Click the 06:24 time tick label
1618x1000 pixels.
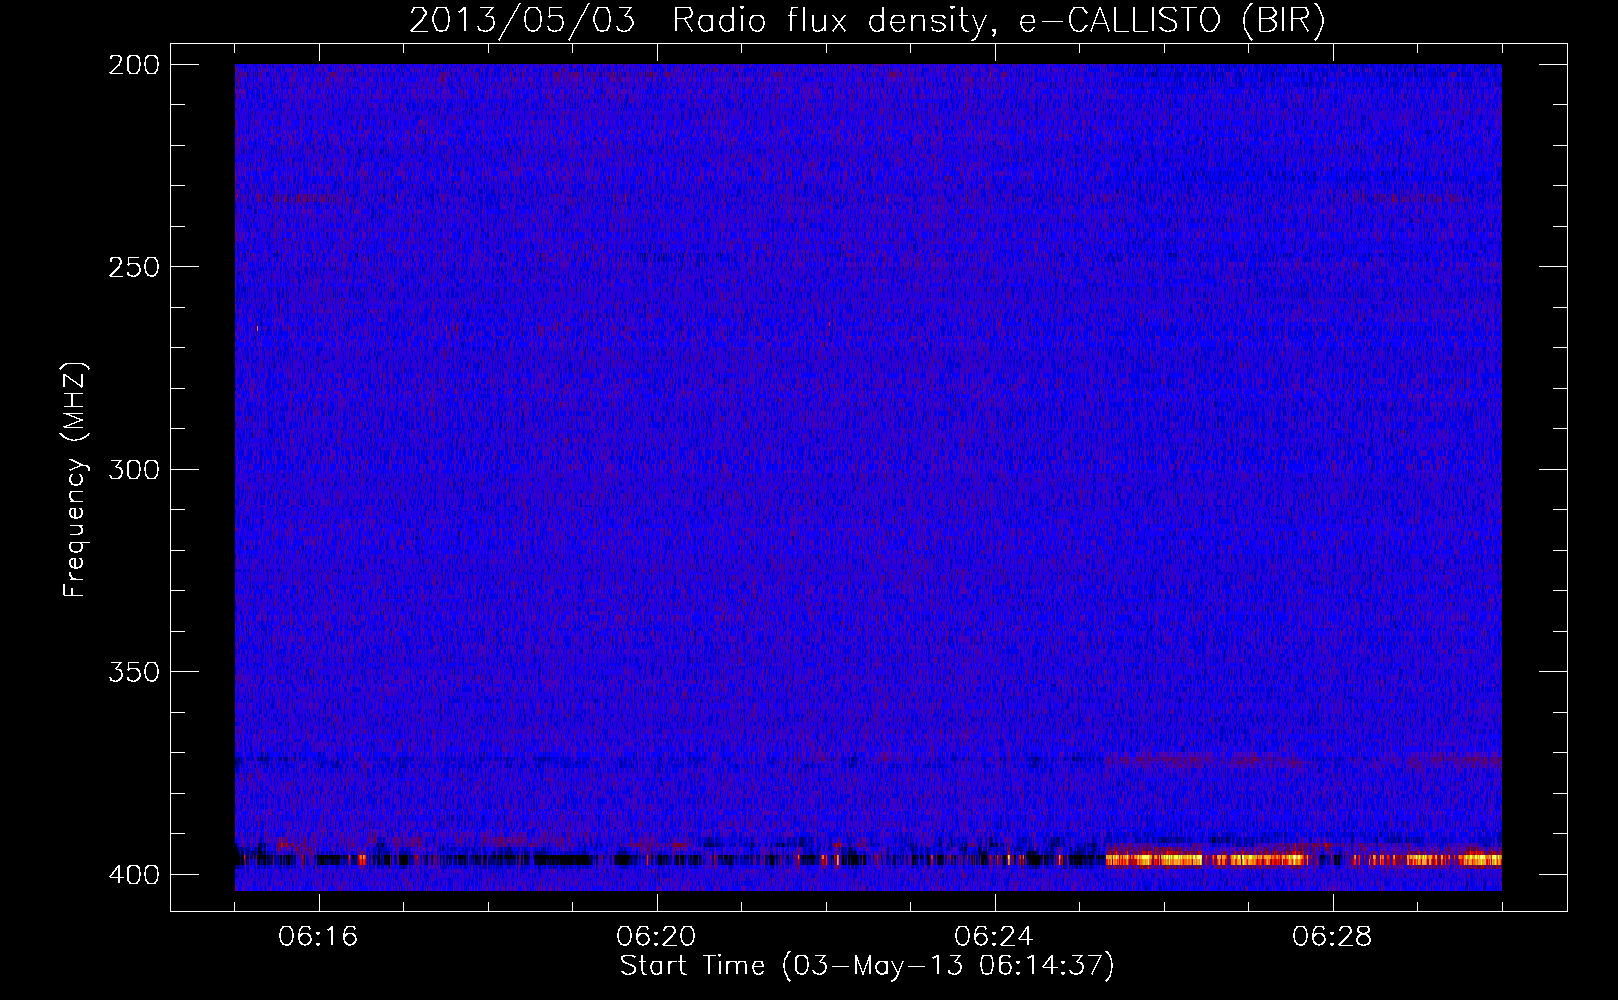pos(994,937)
